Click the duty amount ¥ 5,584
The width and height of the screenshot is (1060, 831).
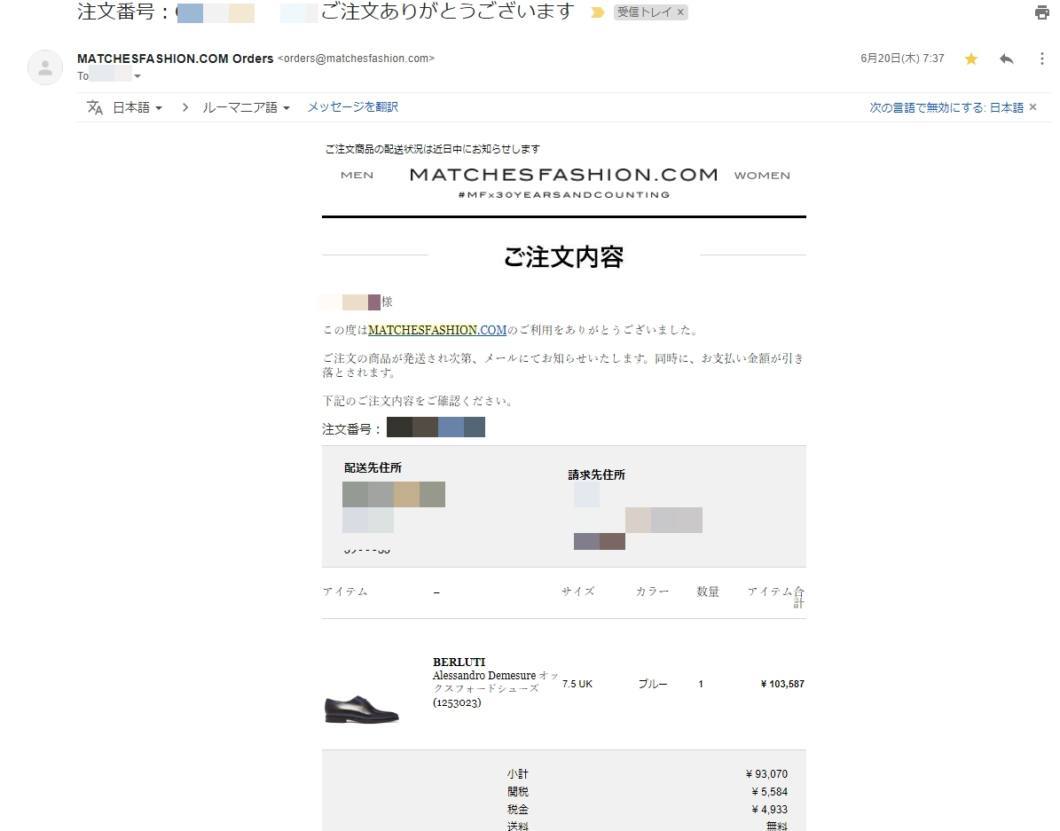pyautogui.click(x=769, y=792)
